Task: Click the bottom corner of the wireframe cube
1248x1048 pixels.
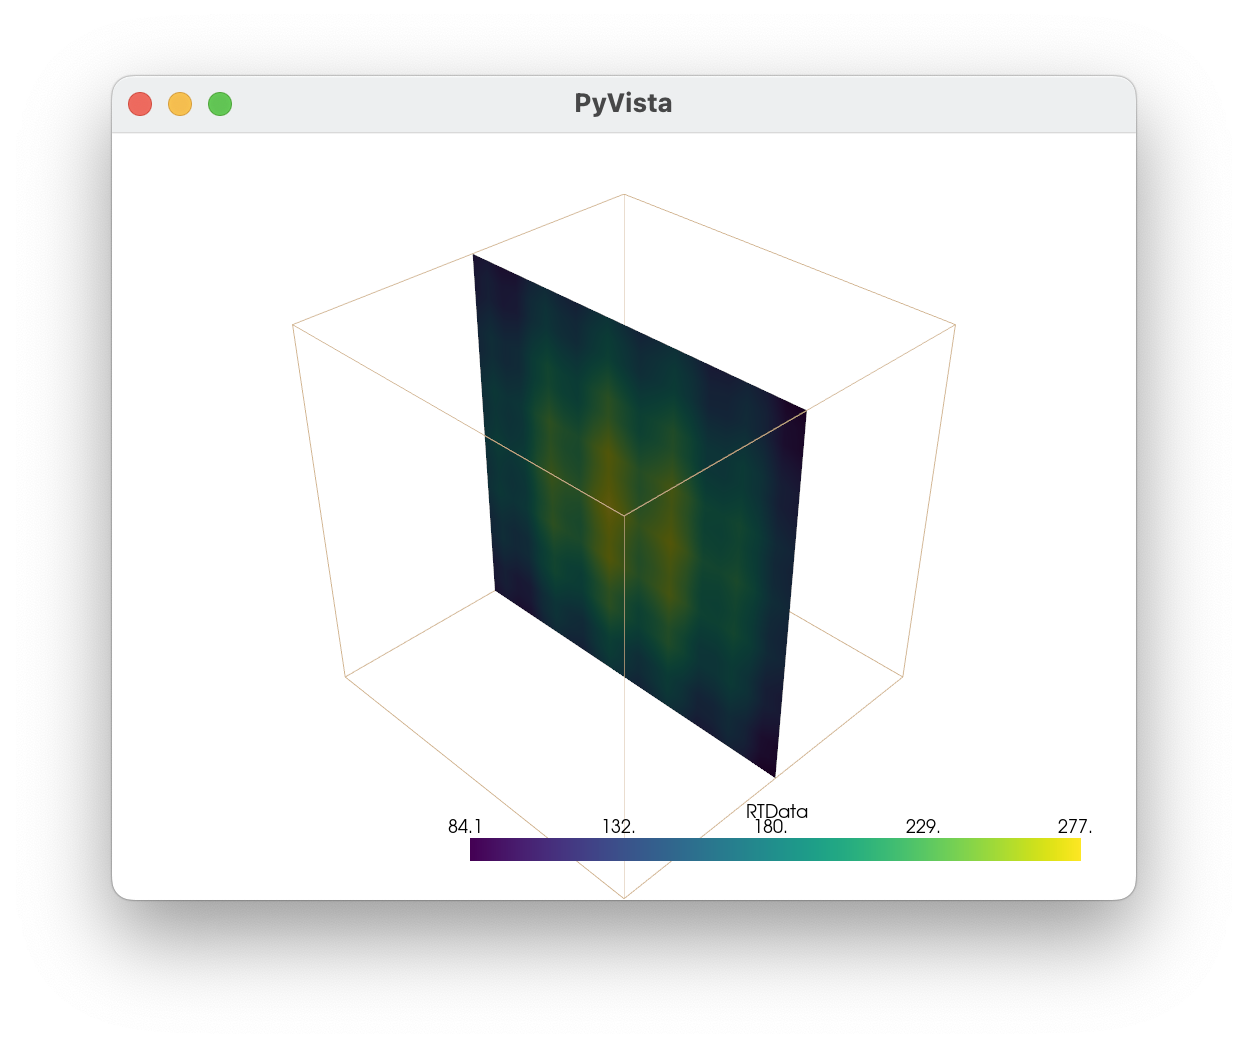Action: (x=623, y=895)
